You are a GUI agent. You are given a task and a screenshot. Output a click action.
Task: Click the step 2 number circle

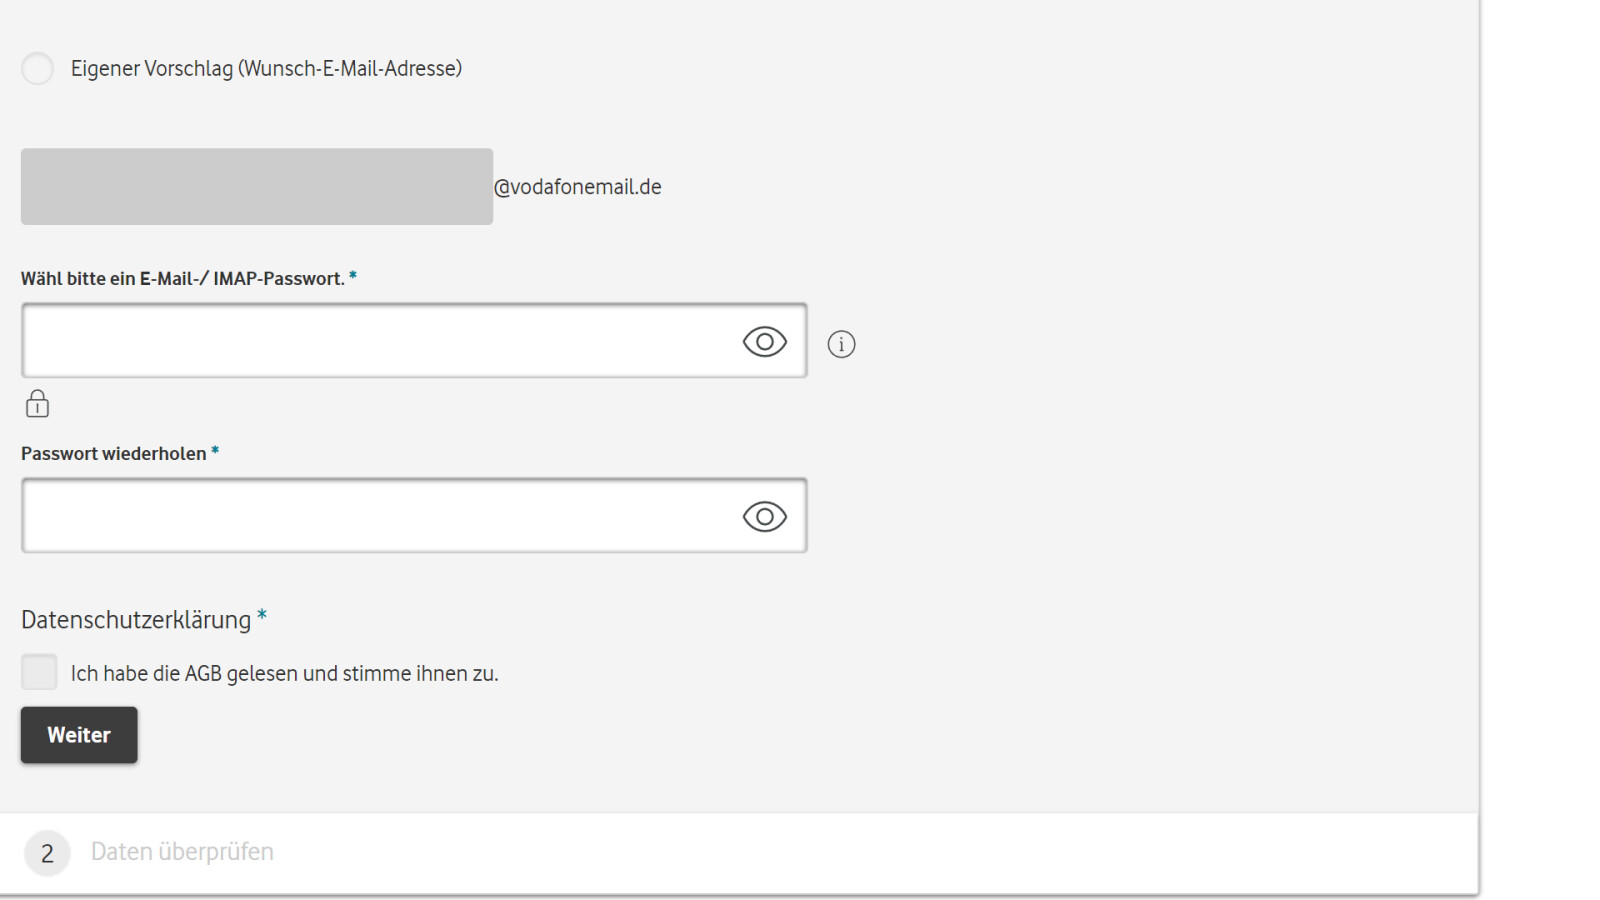[47, 852]
